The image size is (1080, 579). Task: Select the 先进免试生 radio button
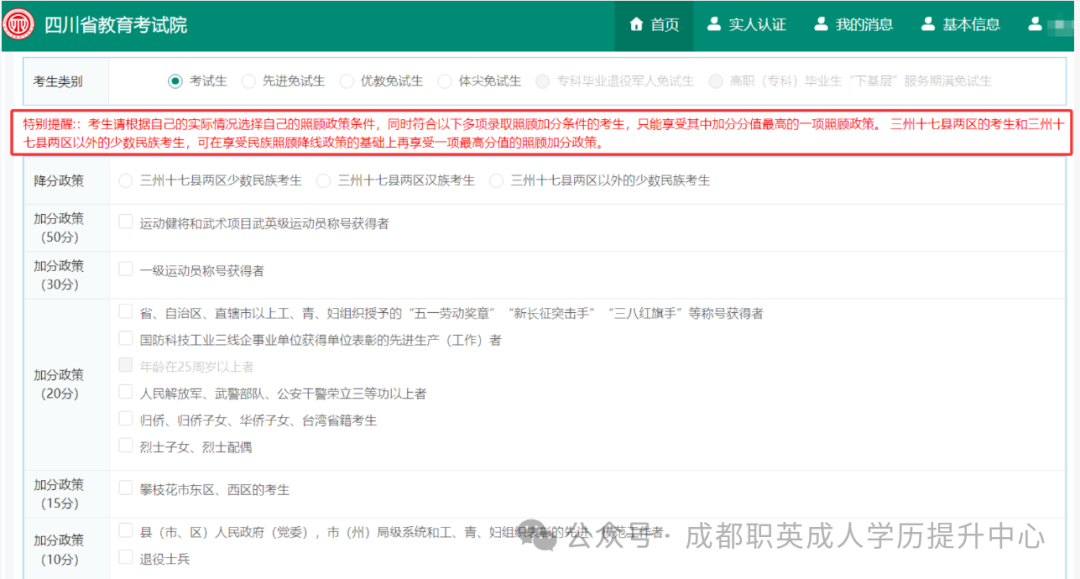pos(248,81)
